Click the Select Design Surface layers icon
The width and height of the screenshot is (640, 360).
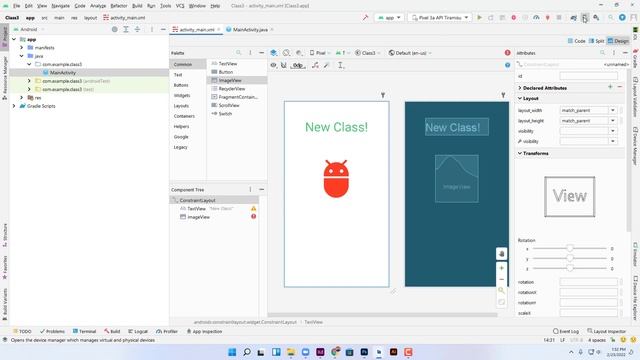pos(274,53)
